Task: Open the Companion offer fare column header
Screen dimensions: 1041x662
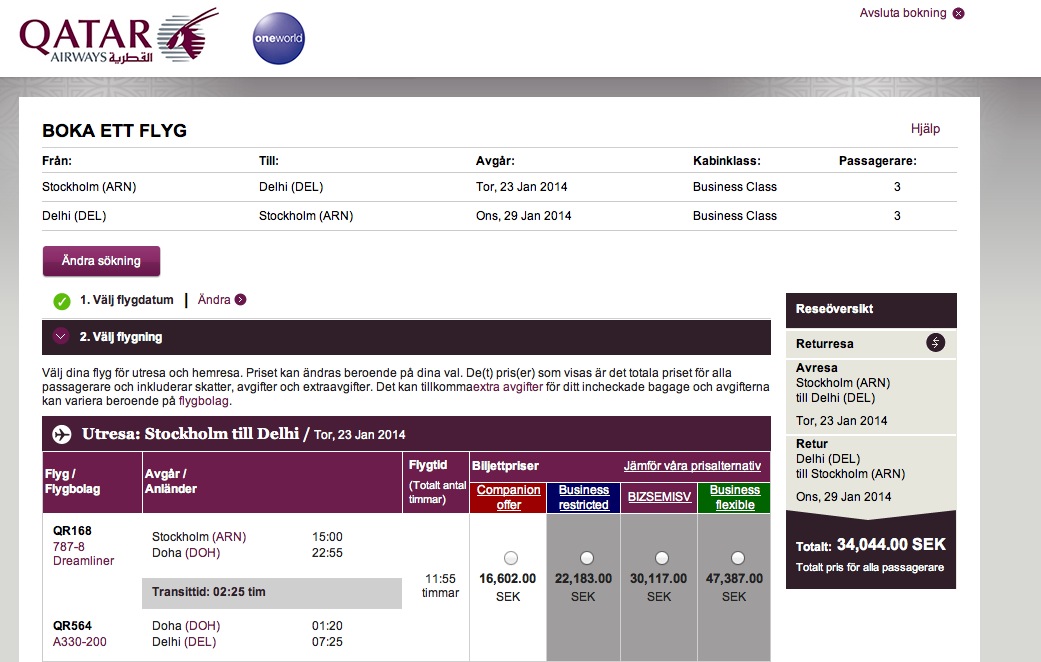Action: pyautogui.click(x=508, y=497)
